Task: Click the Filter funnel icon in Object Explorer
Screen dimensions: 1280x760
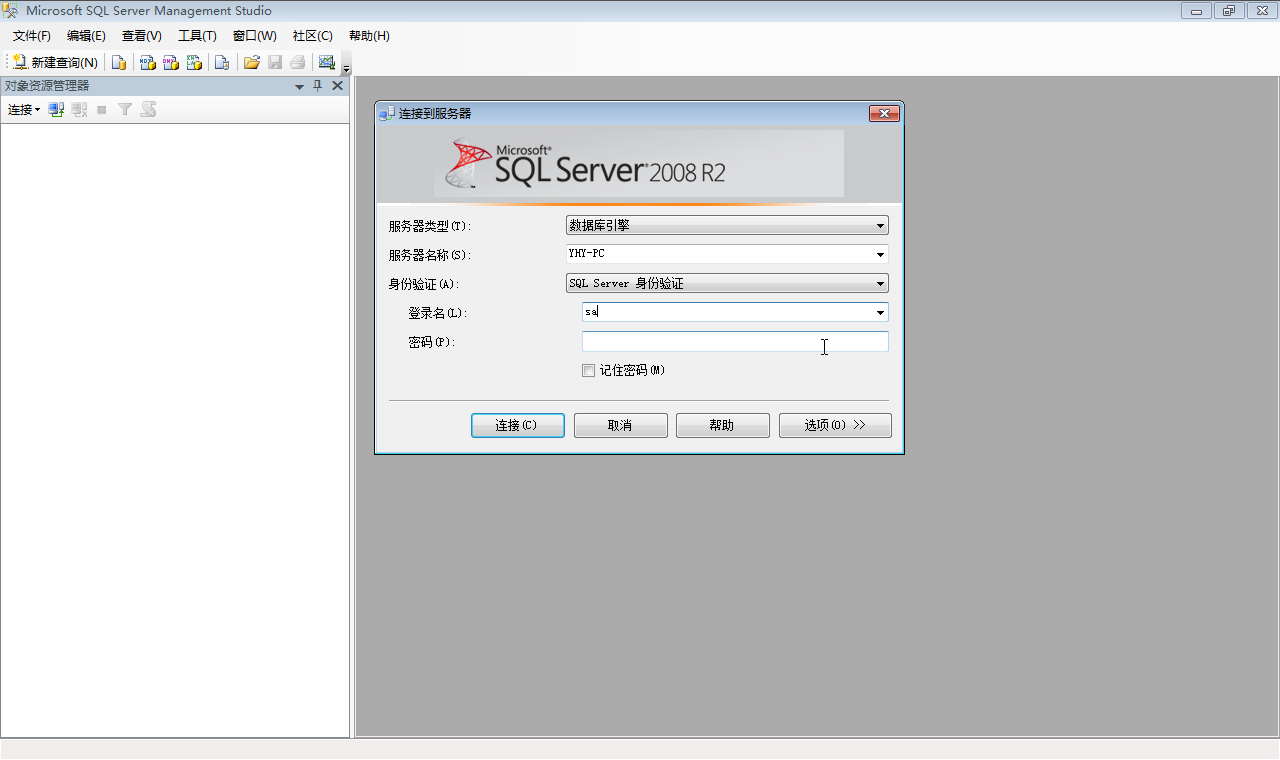Action: point(125,109)
